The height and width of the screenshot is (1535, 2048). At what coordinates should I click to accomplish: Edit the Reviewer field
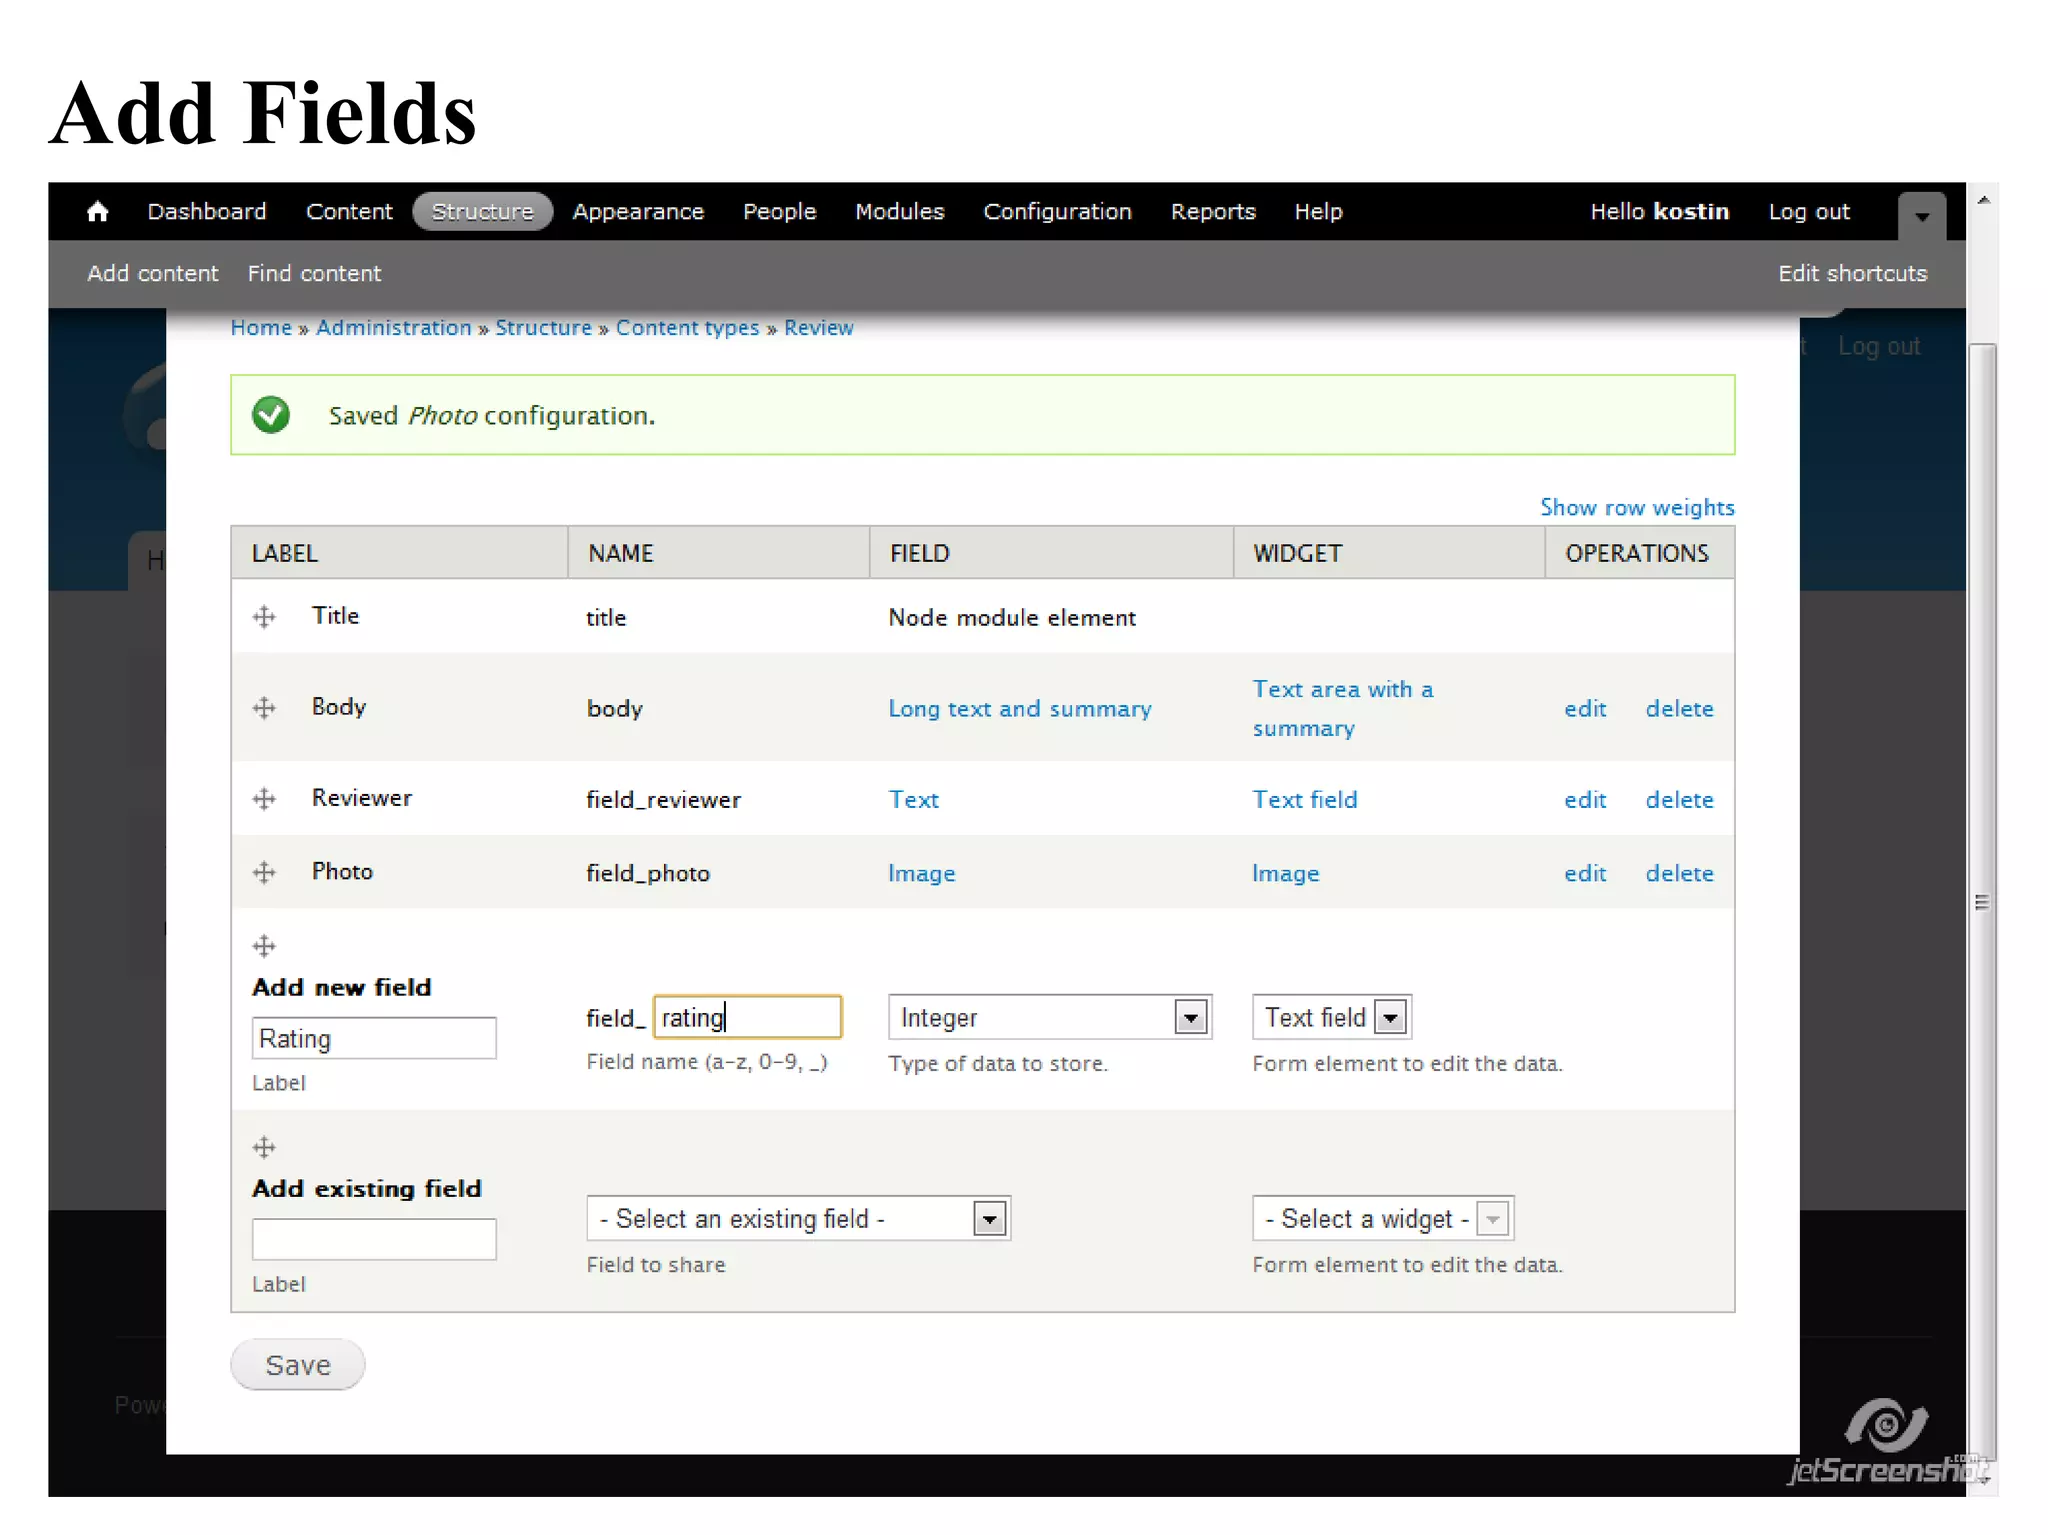pyautogui.click(x=1585, y=800)
